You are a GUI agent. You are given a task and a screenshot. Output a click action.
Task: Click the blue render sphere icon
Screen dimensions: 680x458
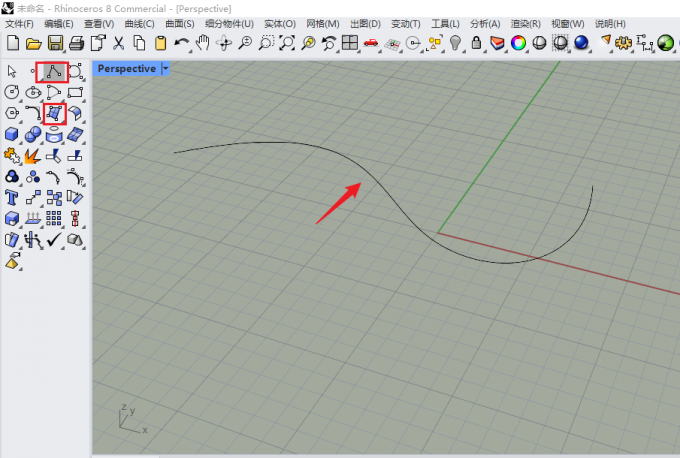point(581,43)
